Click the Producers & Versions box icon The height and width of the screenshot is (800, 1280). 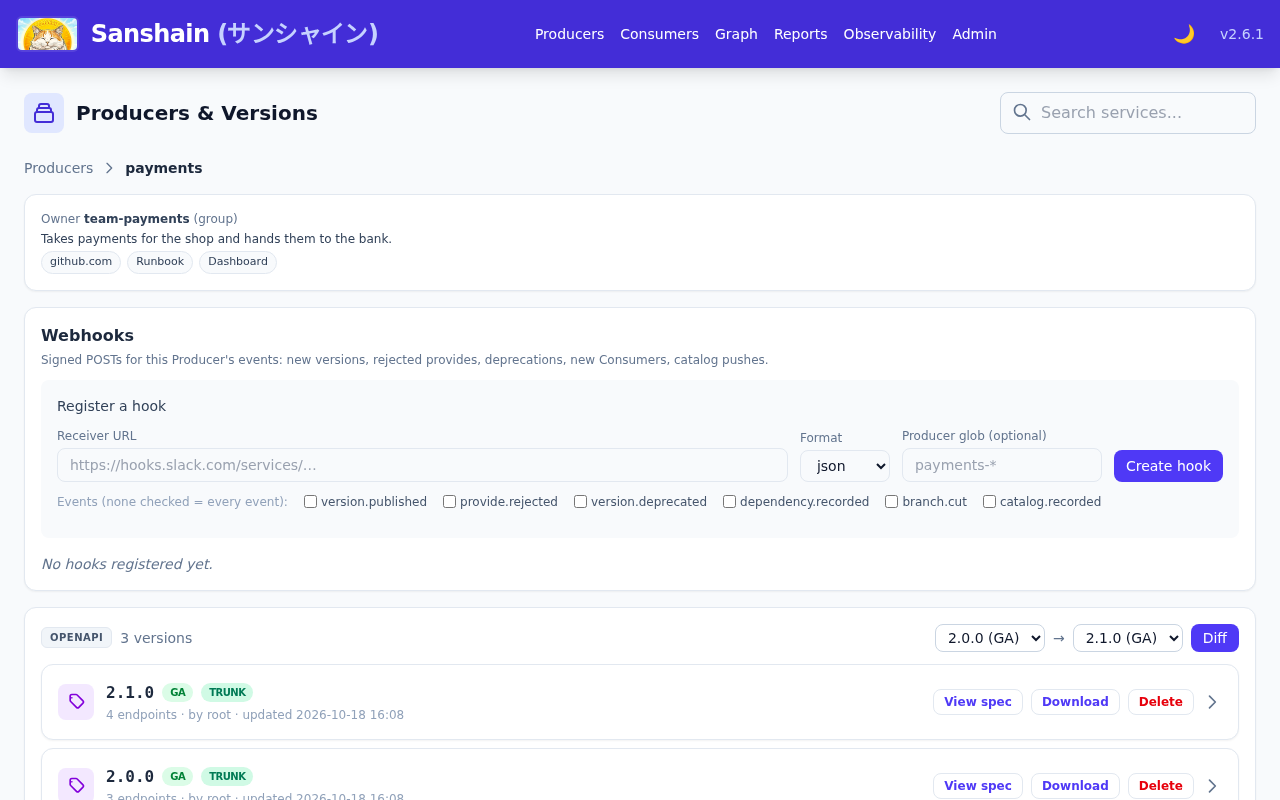click(x=44, y=113)
